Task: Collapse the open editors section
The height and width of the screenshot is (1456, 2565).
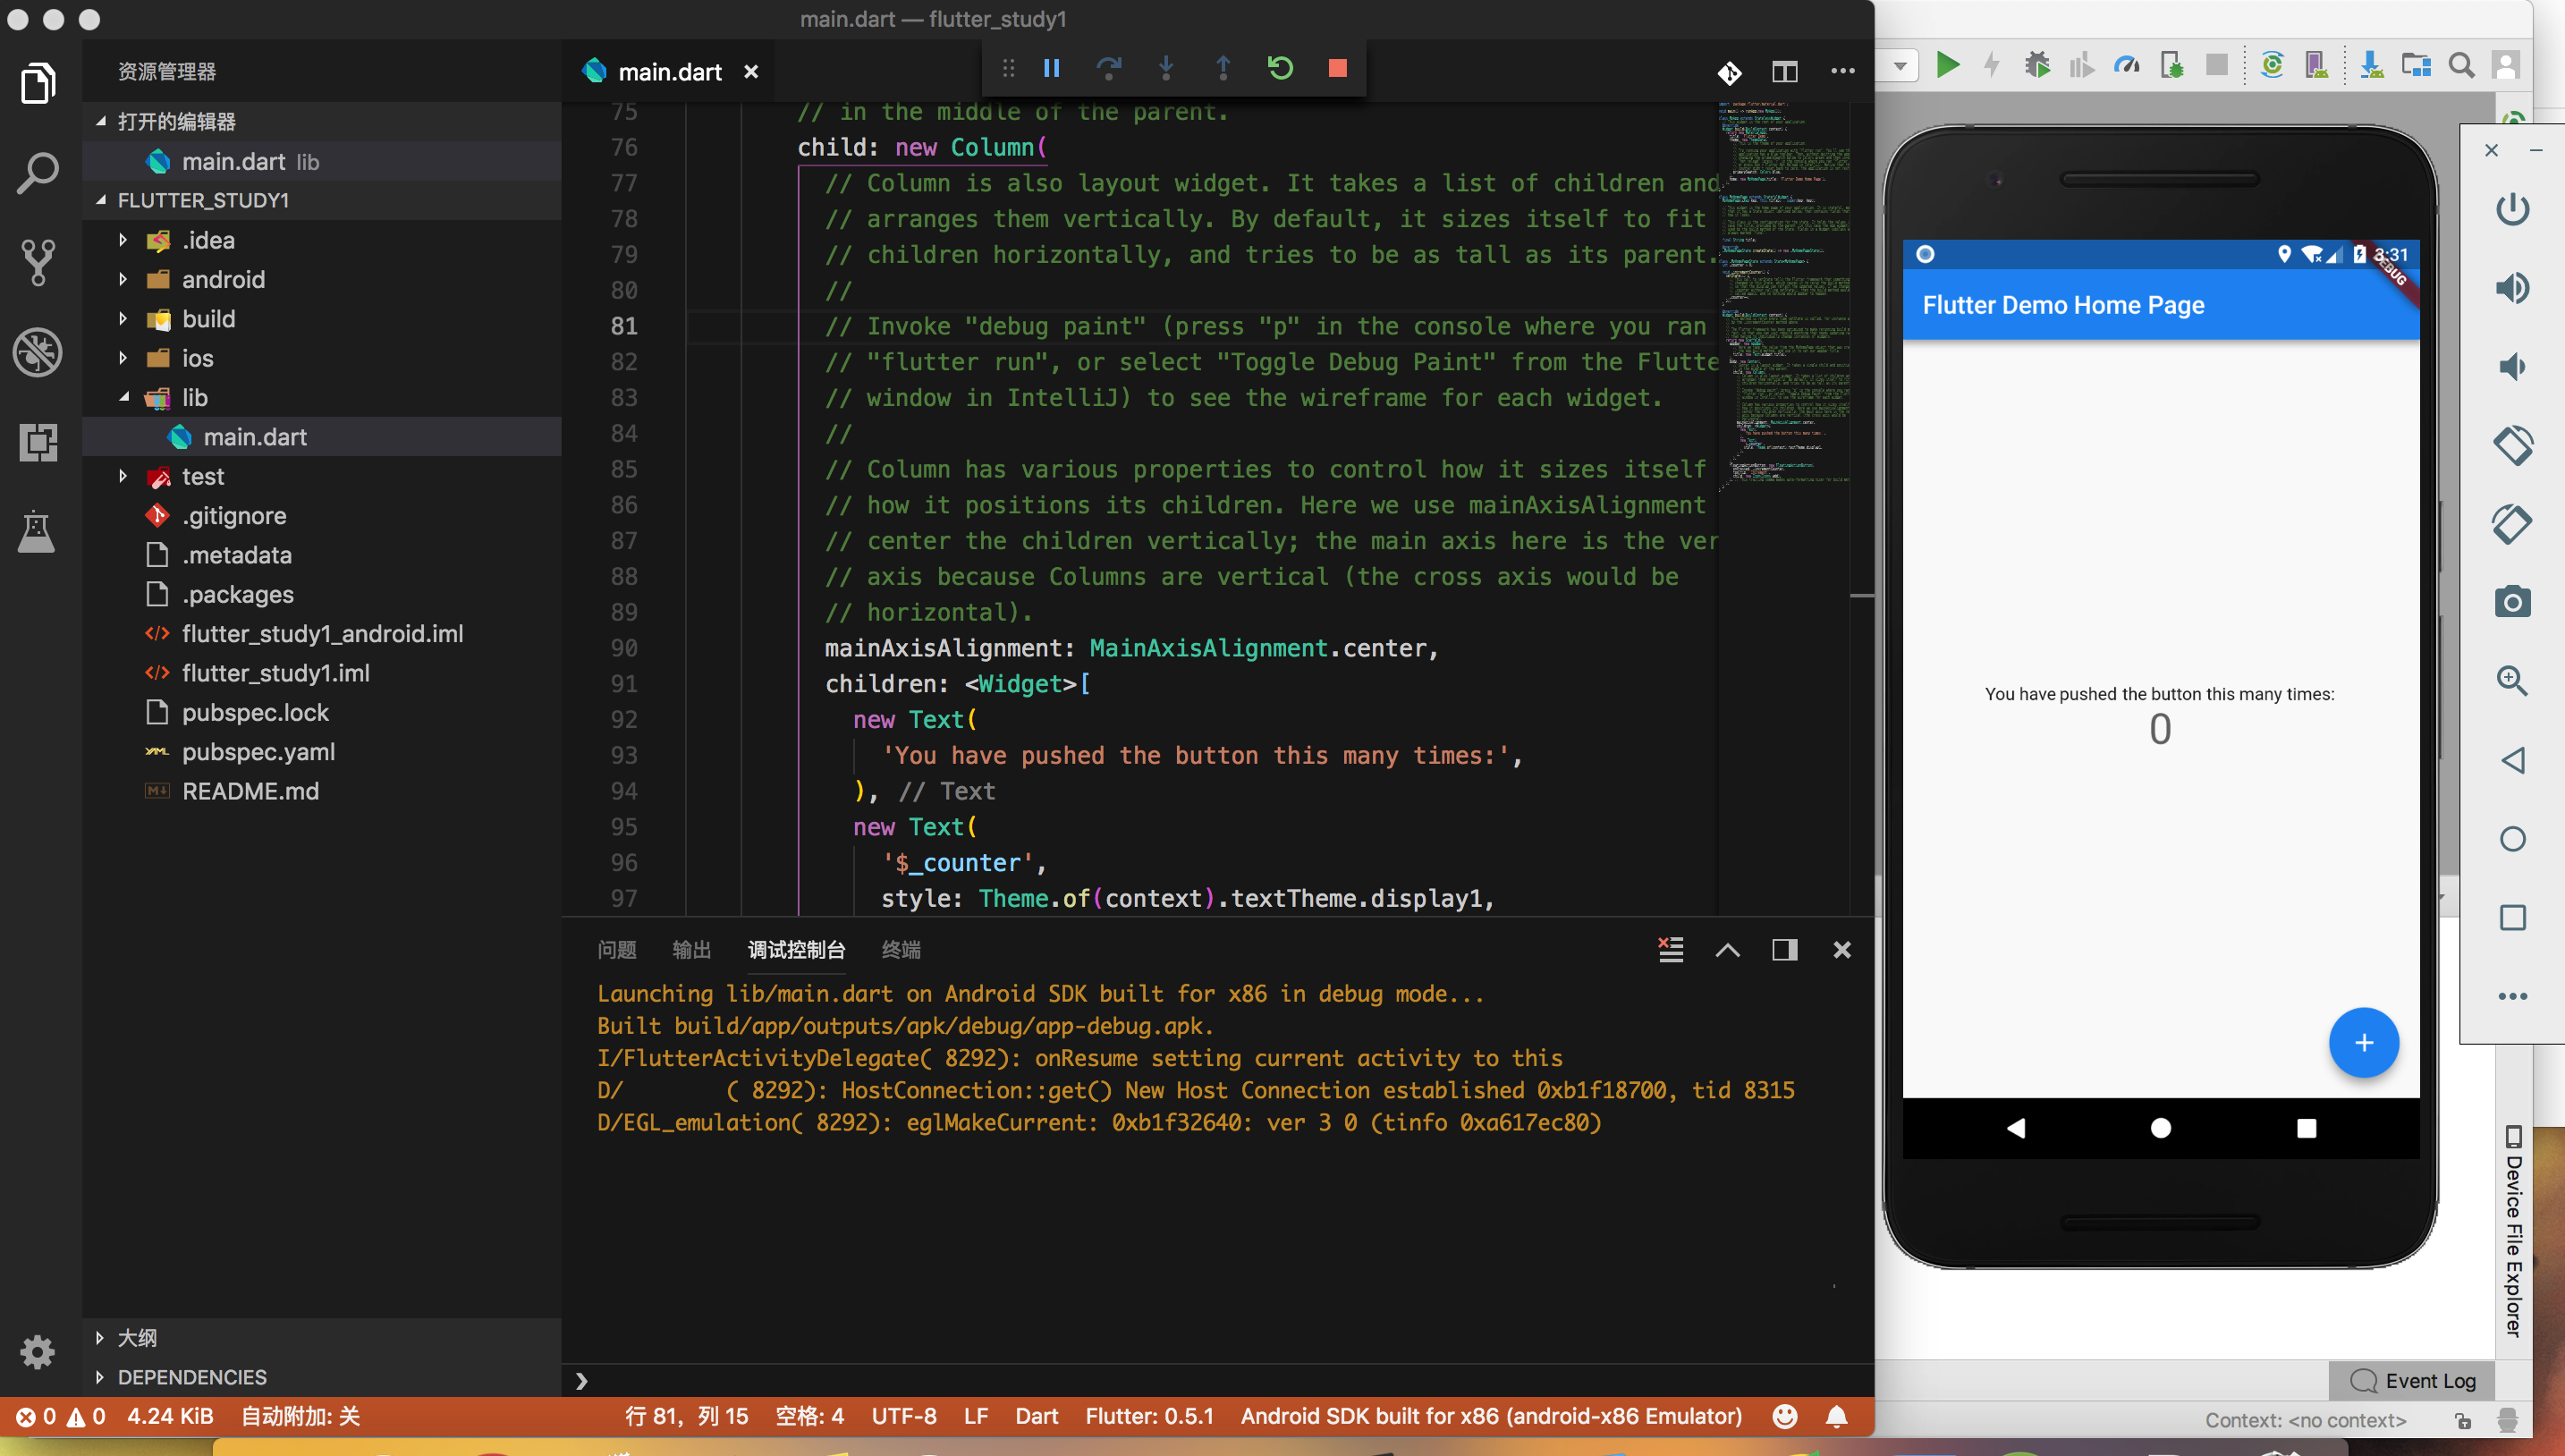Action: (x=101, y=121)
